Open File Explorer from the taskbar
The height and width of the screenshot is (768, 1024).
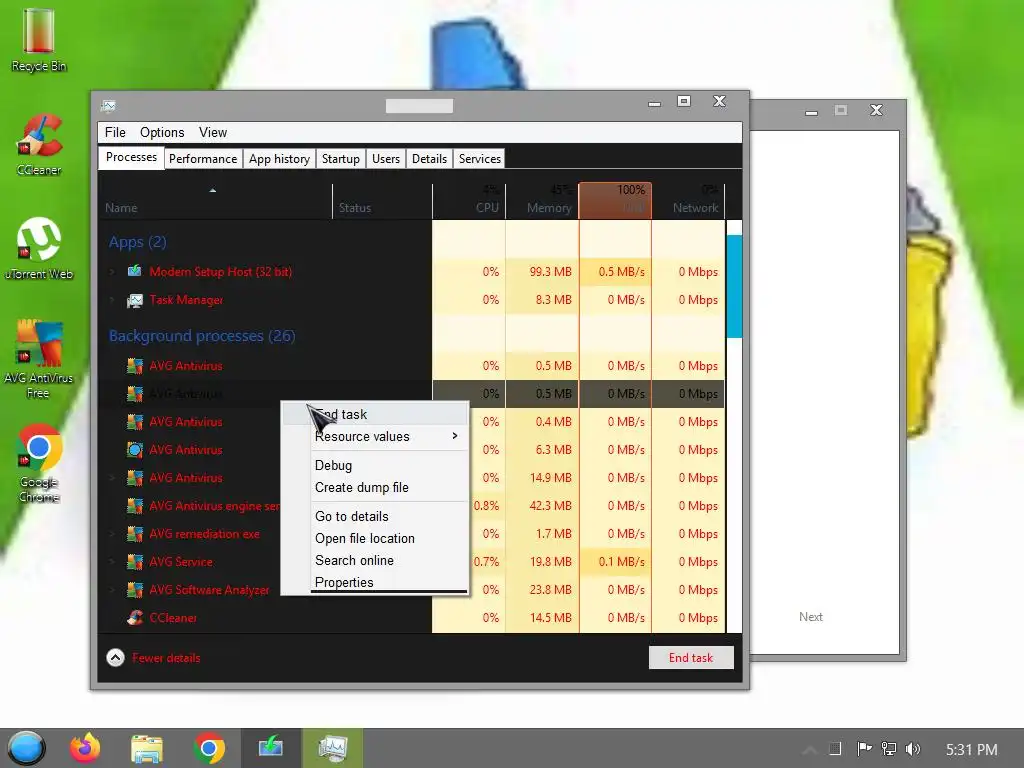146,748
